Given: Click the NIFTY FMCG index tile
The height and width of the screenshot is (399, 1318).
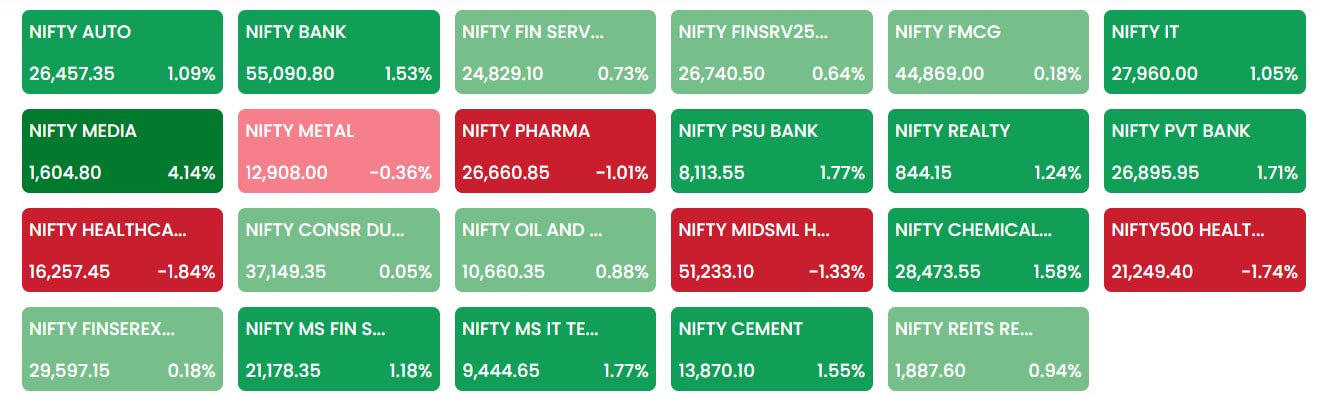Looking at the screenshot, I should click(x=988, y=52).
